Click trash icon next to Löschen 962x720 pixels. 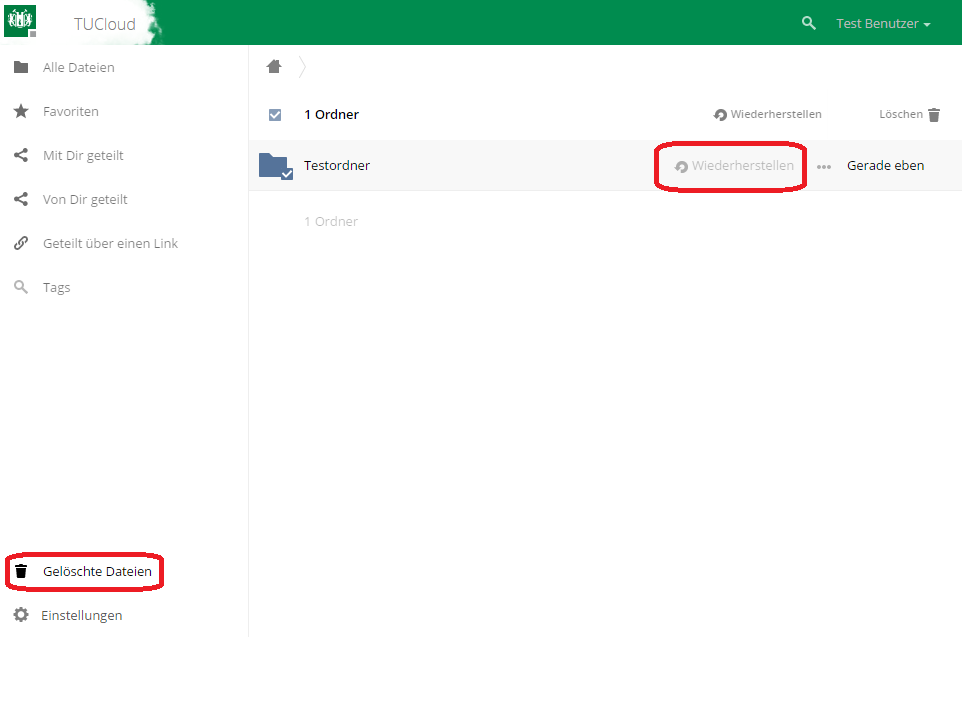934,115
